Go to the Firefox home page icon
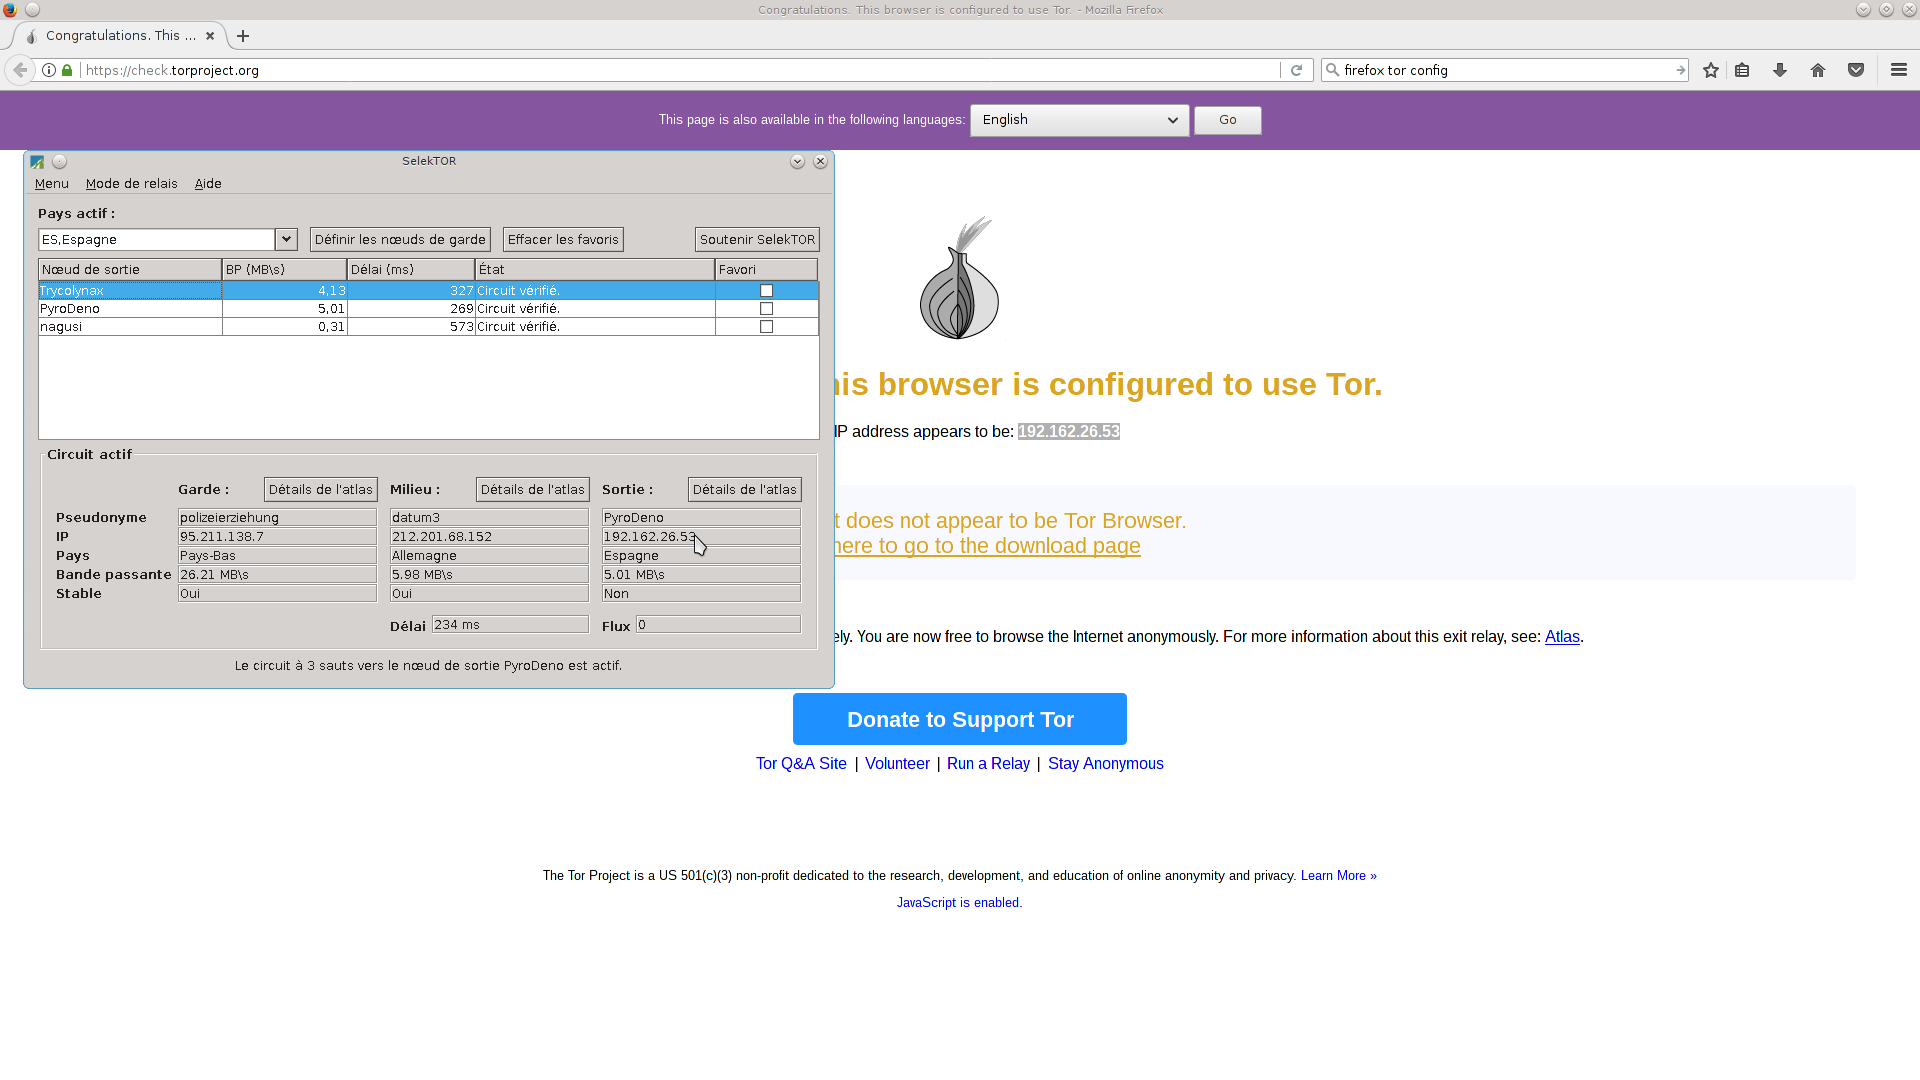Image resolution: width=1920 pixels, height=1080 pixels. [x=1818, y=70]
